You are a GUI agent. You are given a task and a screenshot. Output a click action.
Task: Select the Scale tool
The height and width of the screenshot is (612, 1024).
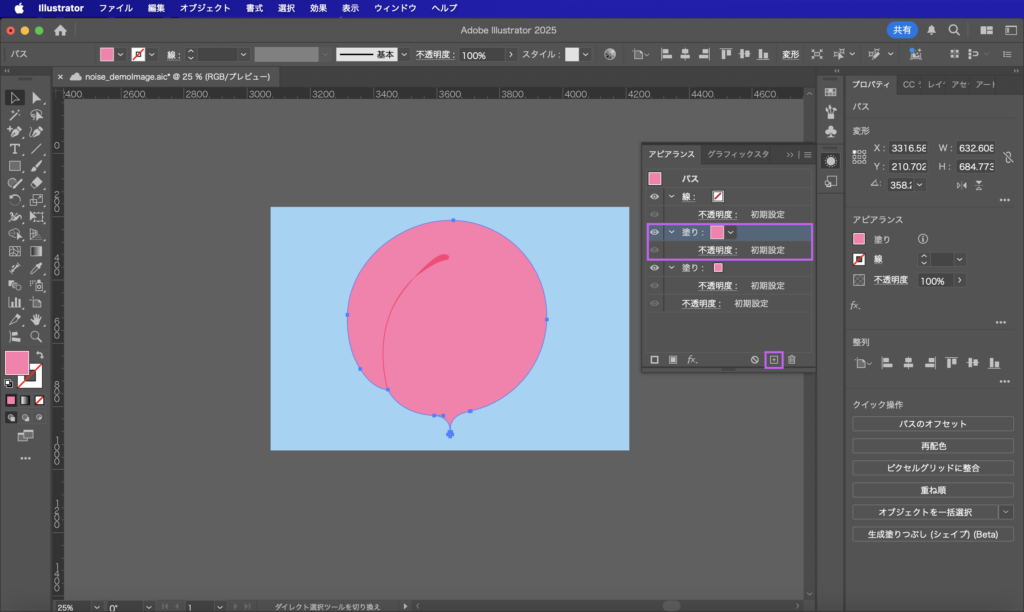[37, 201]
